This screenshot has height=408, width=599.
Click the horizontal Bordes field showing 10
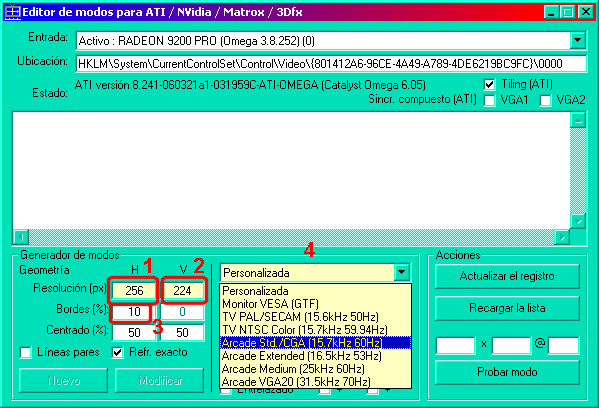pos(134,312)
